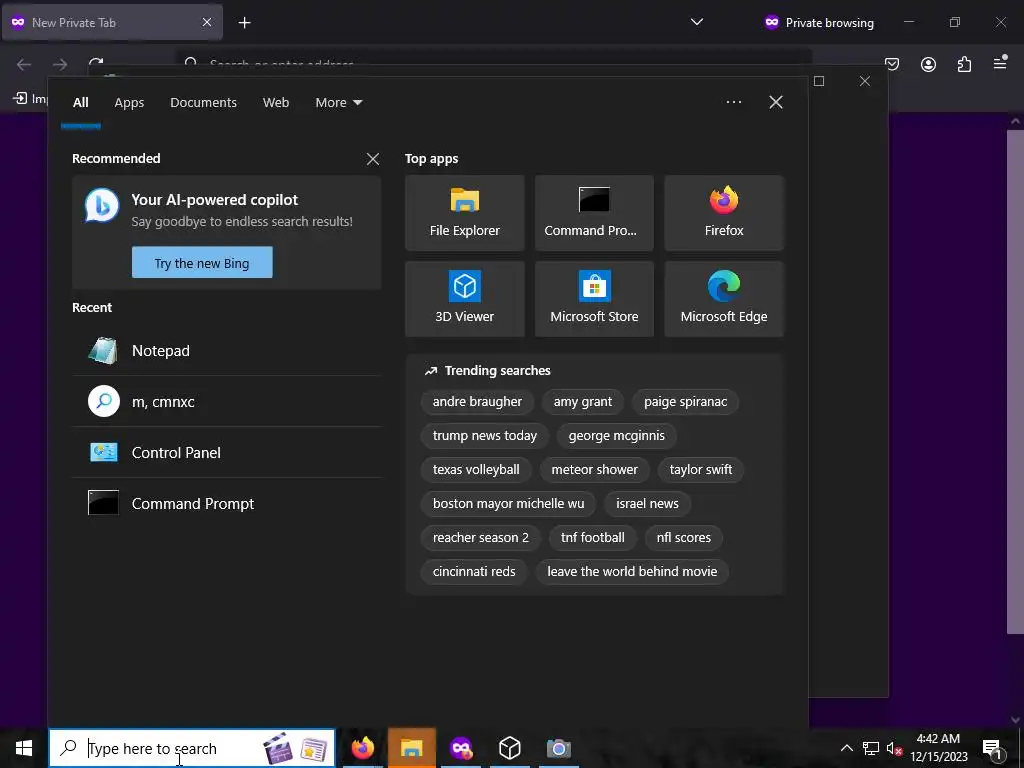
Task: Click the muted volume tray icon
Action: [x=894, y=748]
